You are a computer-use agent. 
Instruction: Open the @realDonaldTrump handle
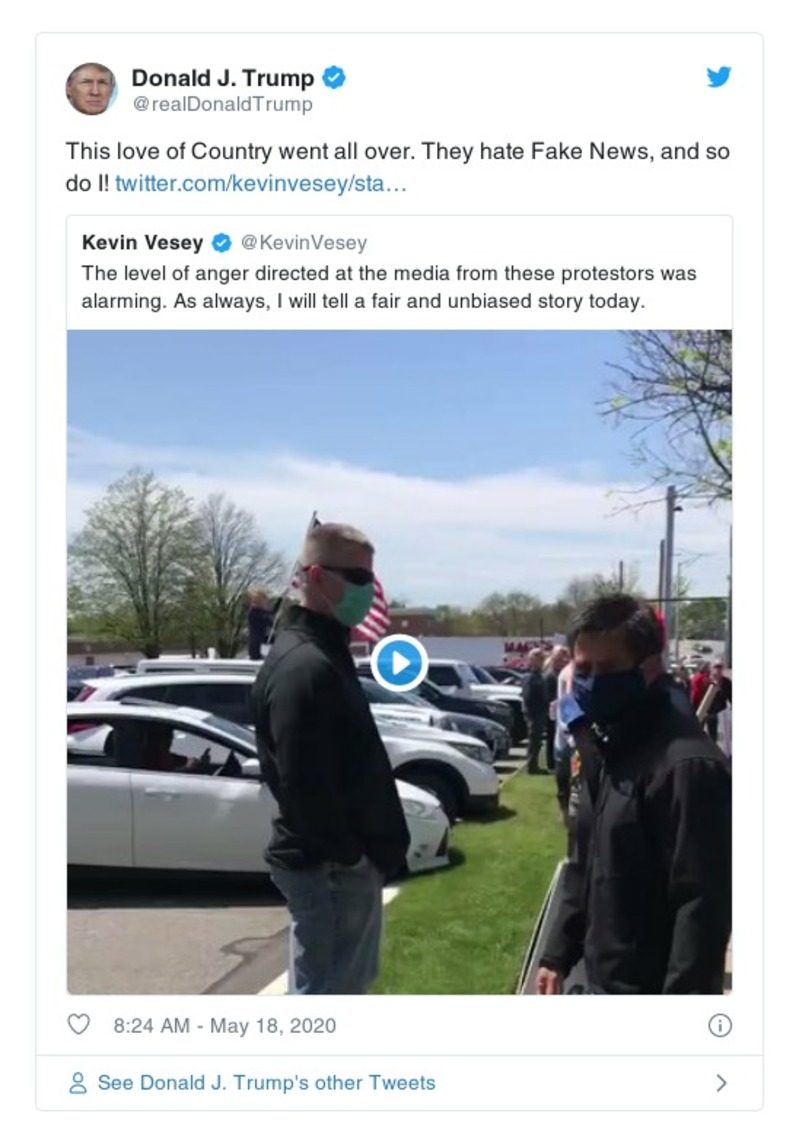(222, 104)
